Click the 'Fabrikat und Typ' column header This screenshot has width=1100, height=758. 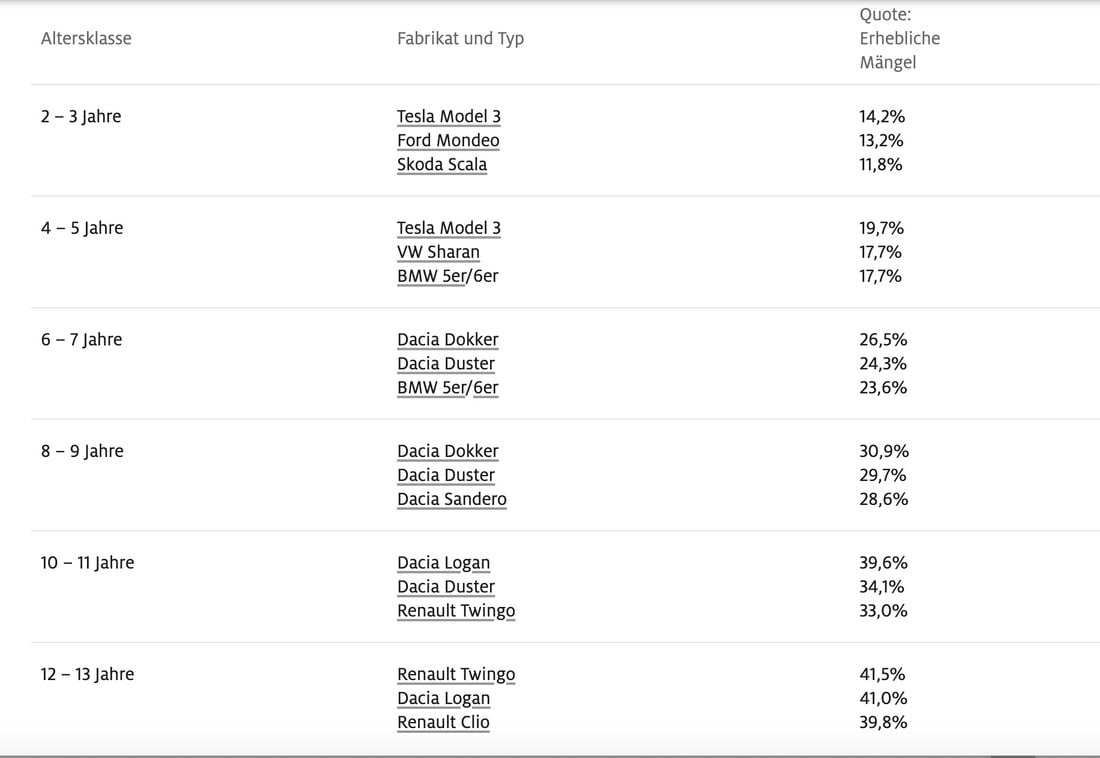point(460,39)
